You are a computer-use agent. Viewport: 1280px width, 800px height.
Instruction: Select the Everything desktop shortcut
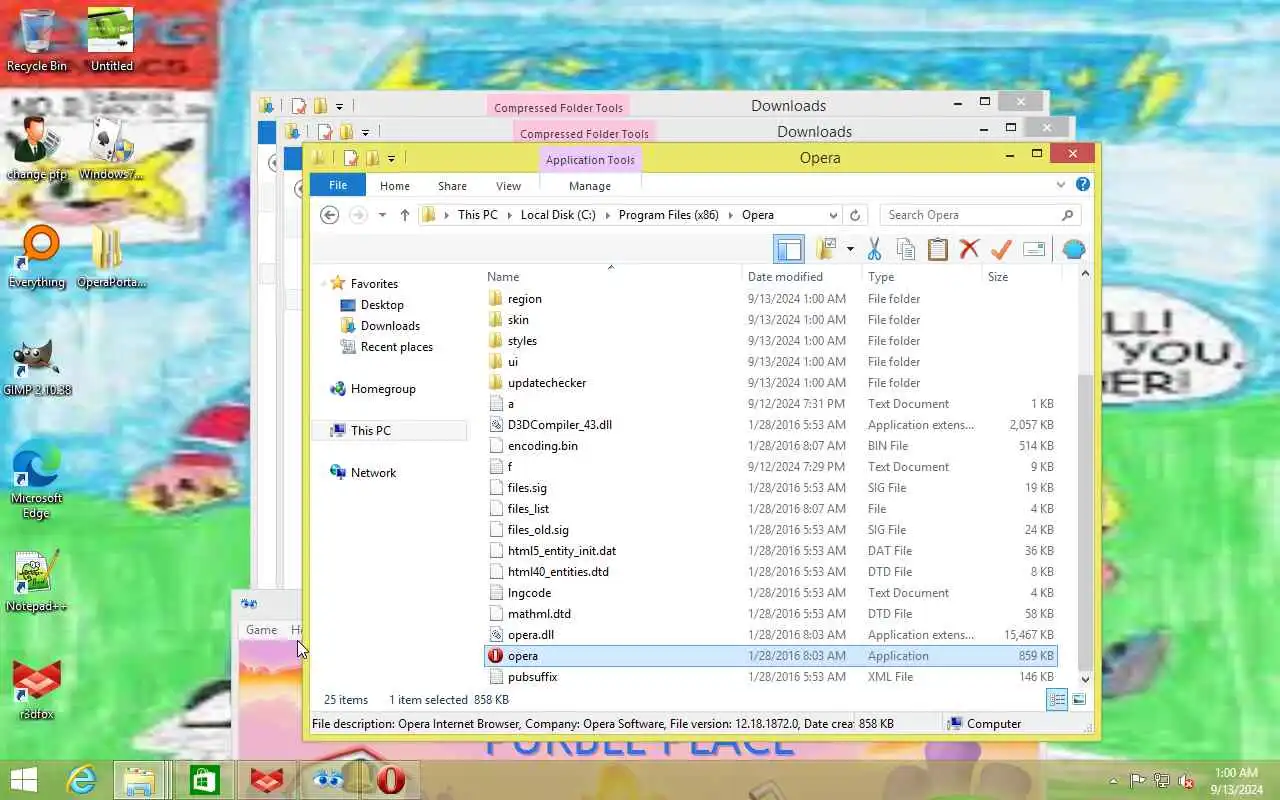[x=37, y=257]
